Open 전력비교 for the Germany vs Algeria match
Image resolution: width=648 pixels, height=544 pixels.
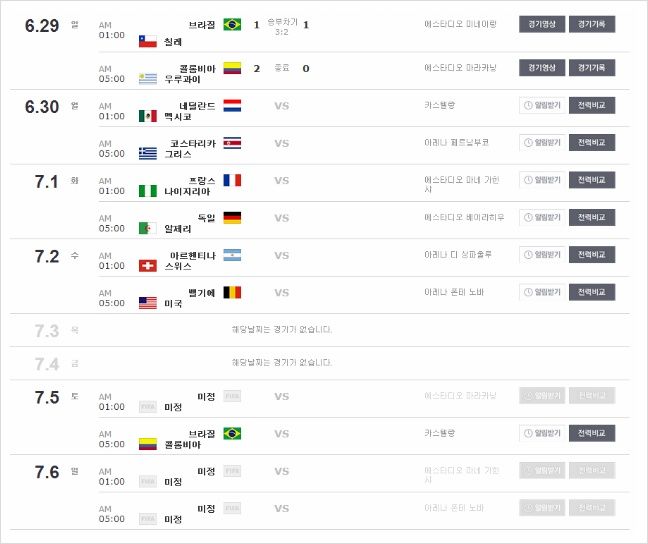point(592,217)
